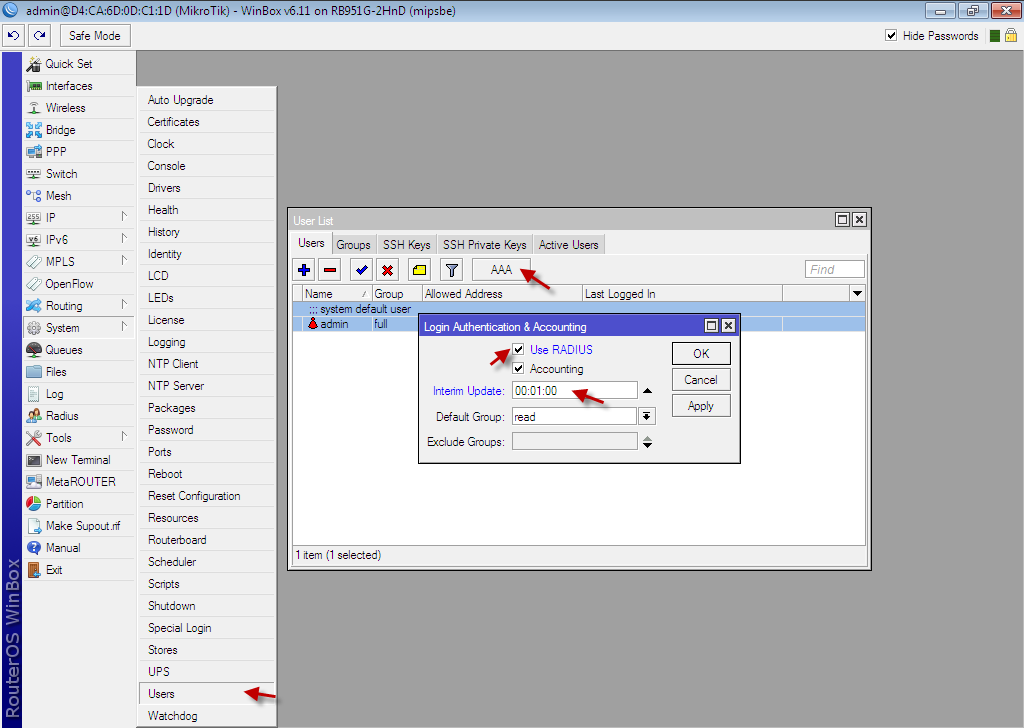Switch to the SSH Keys tab
This screenshot has width=1024, height=728.
click(x=406, y=245)
